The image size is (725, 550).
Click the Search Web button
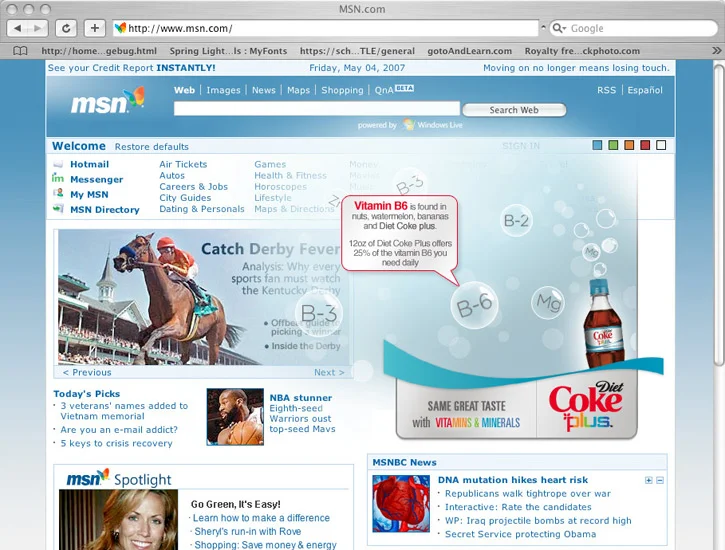pyautogui.click(x=514, y=110)
